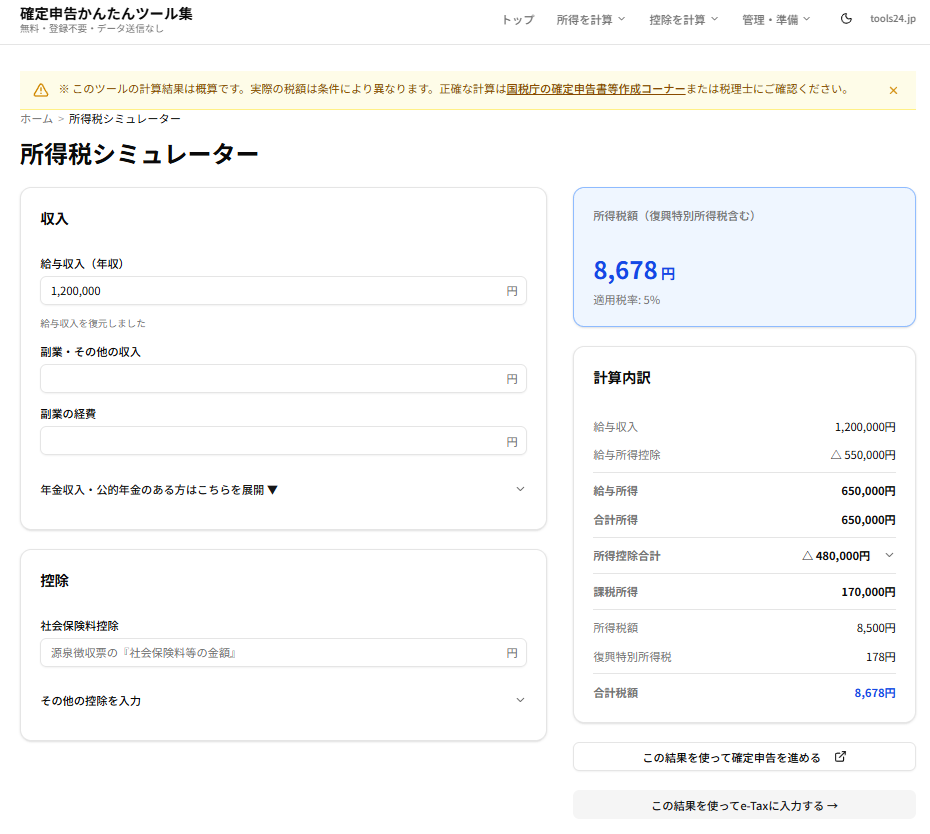Open the 国税庁の確定申告書等作成コーナー link
Image resolution: width=930 pixels, height=834 pixels.
coord(596,89)
